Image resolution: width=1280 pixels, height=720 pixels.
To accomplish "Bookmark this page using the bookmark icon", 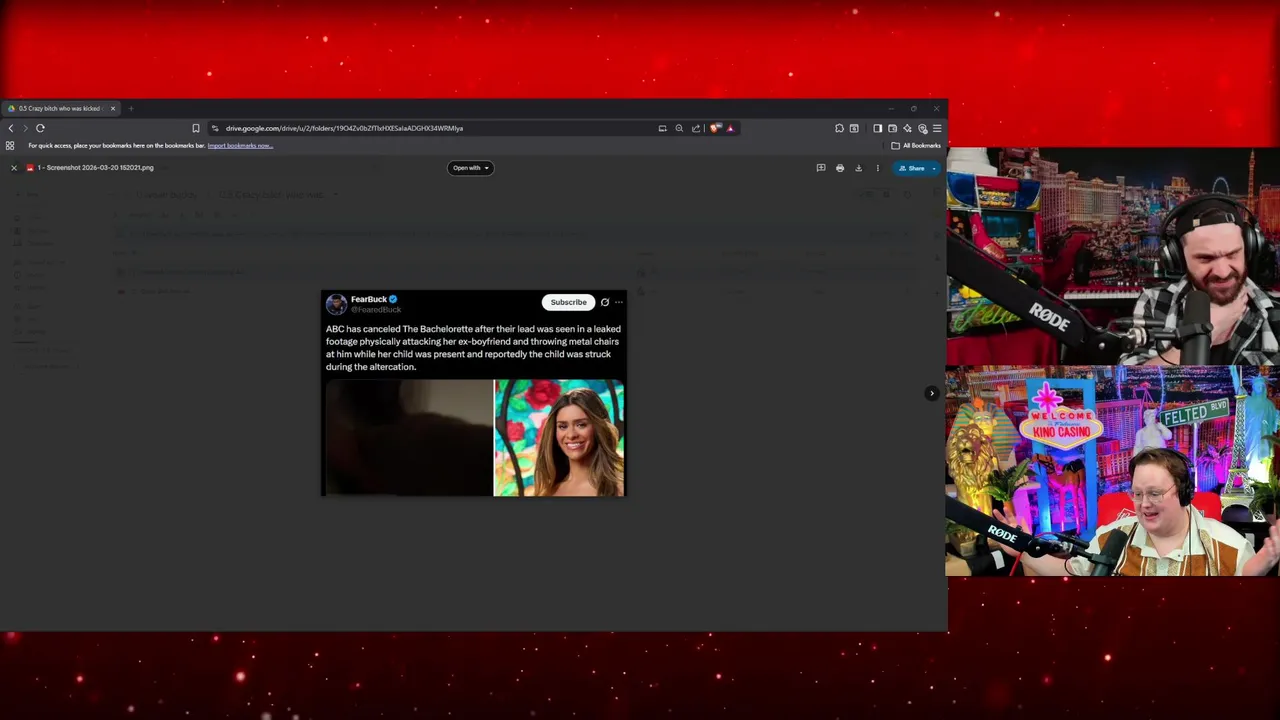I will 196,128.
